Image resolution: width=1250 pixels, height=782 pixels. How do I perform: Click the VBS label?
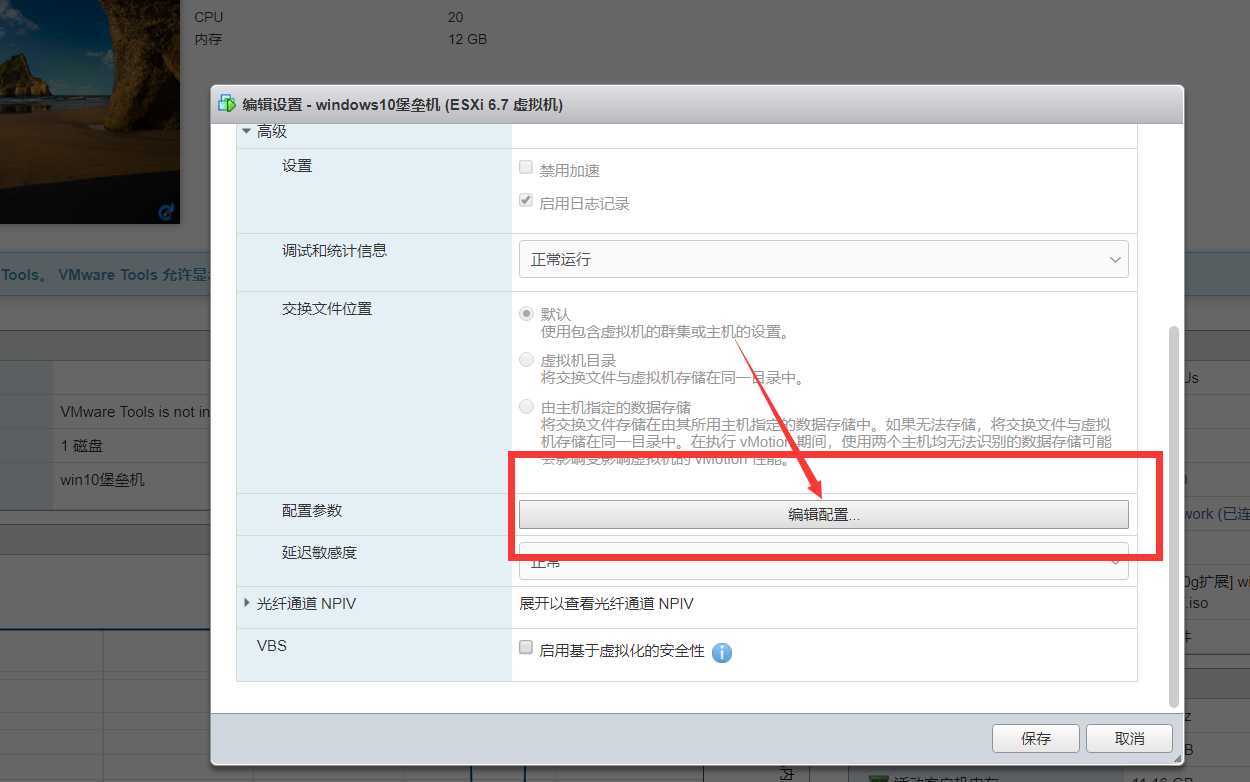[272, 645]
